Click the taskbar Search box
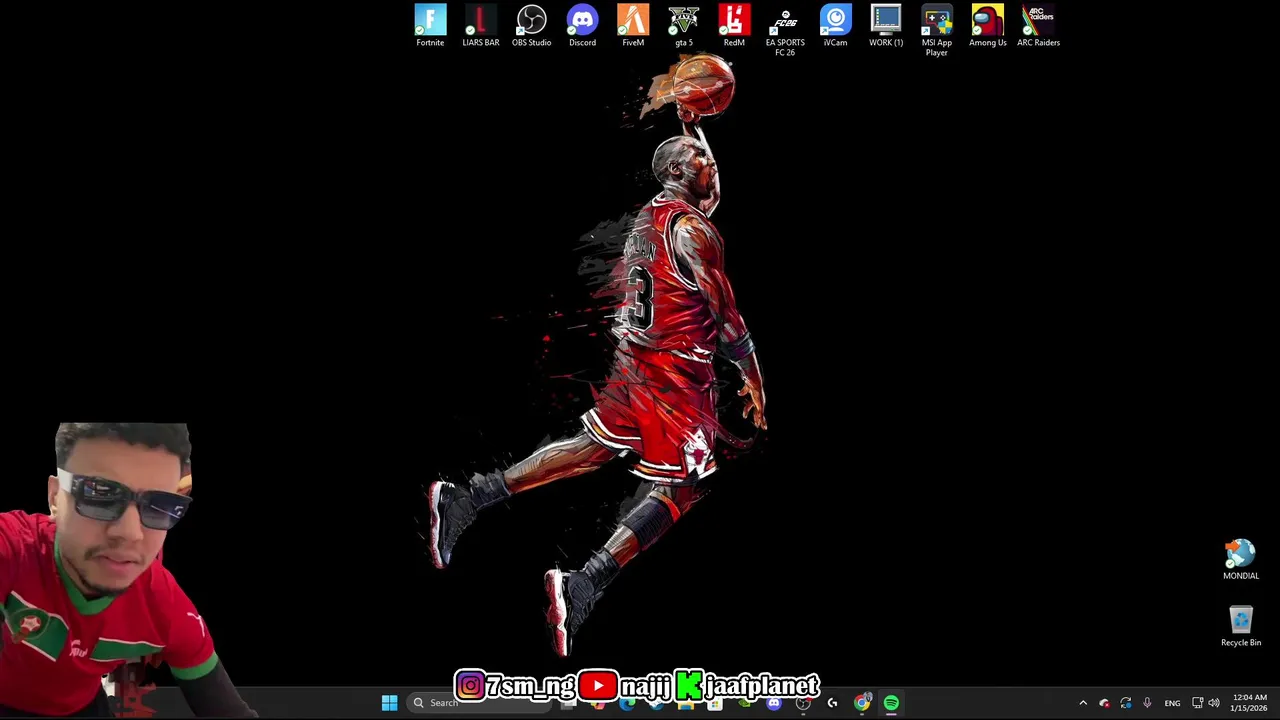The image size is (1280, 720). (480, 703)
